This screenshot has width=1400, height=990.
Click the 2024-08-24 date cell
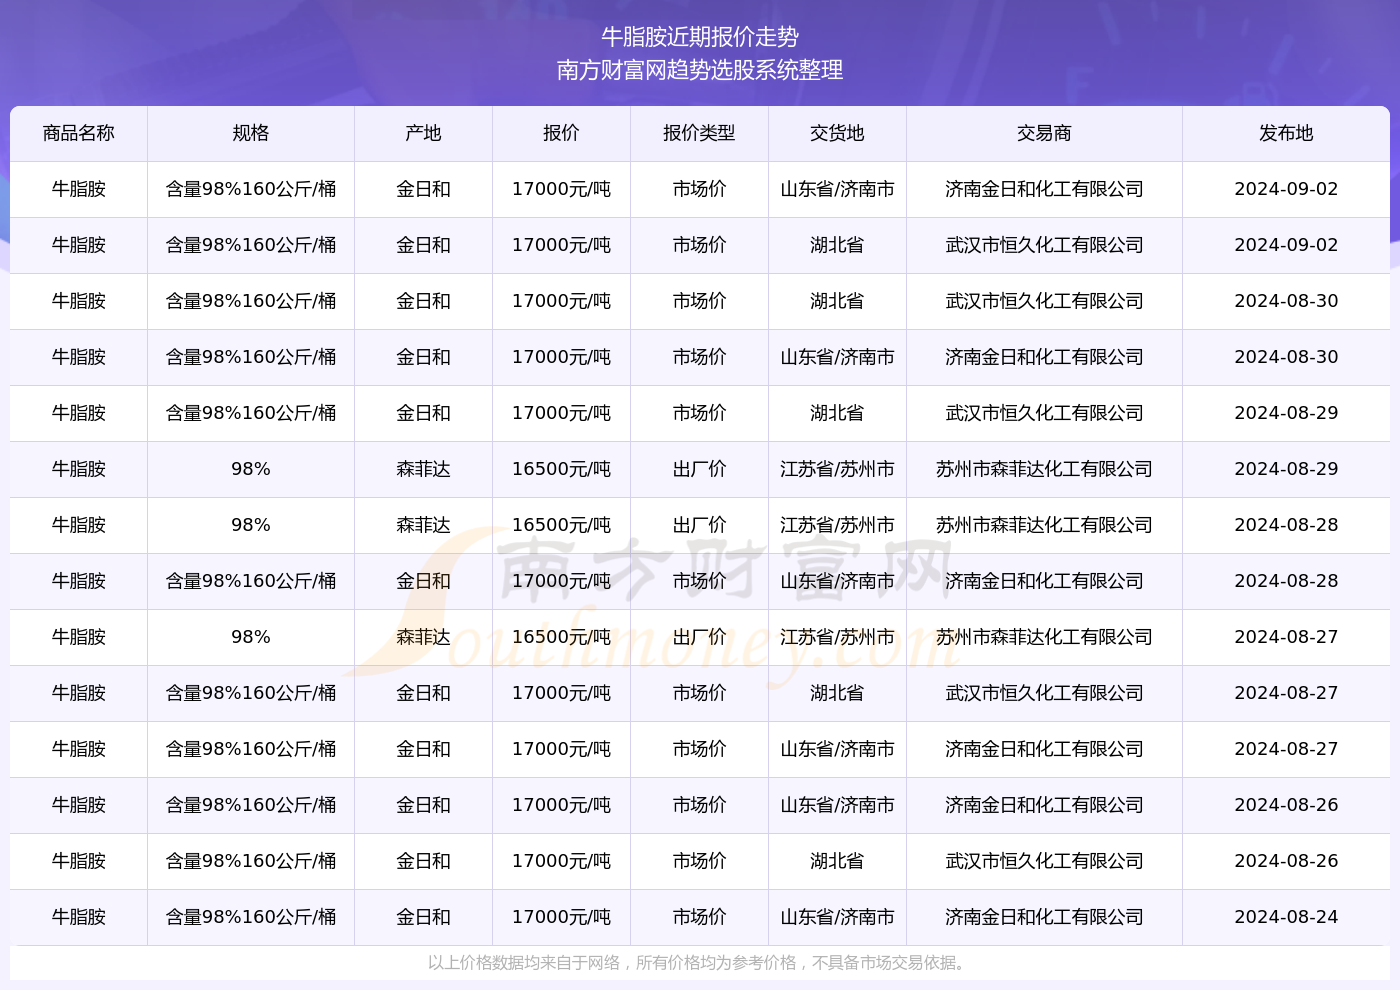tap(1287, 917)
